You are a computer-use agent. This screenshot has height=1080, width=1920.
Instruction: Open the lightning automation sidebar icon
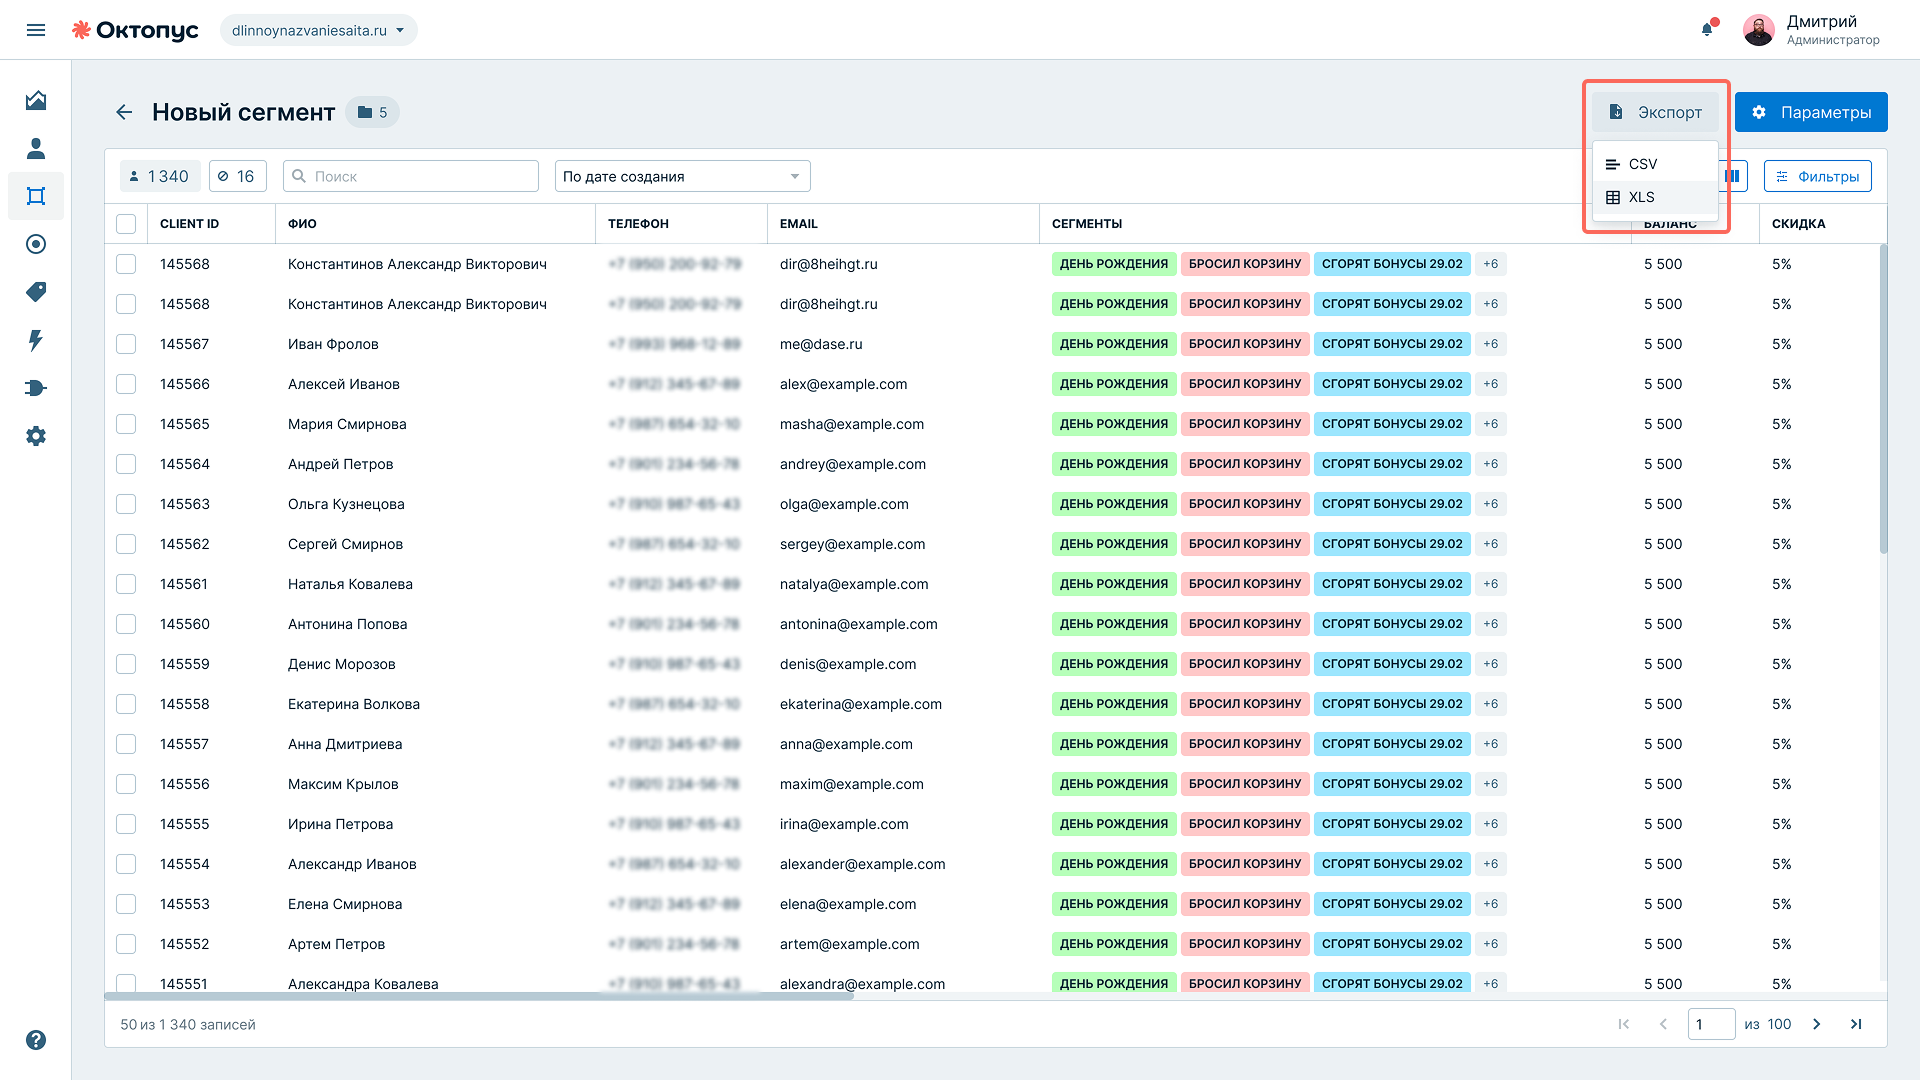[36, 340]
